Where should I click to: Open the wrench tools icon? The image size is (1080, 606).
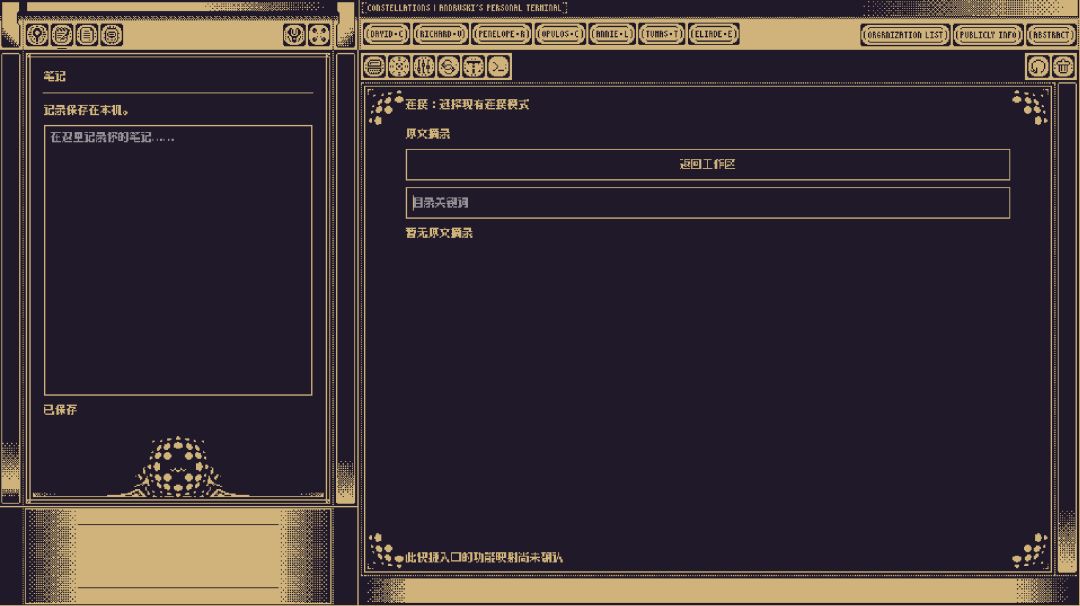coord(294,34)
